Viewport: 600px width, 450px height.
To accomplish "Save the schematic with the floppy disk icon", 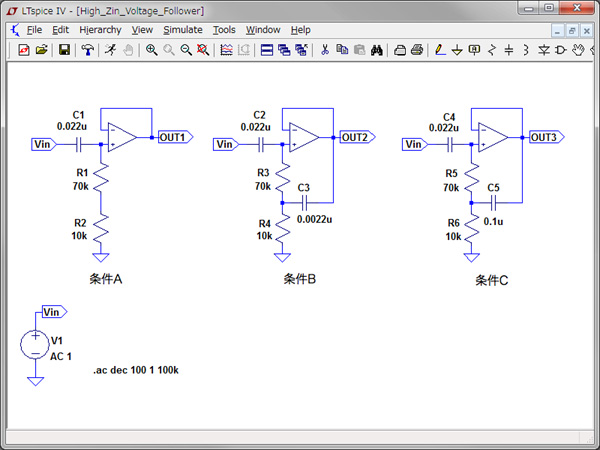I will point(65,50).
